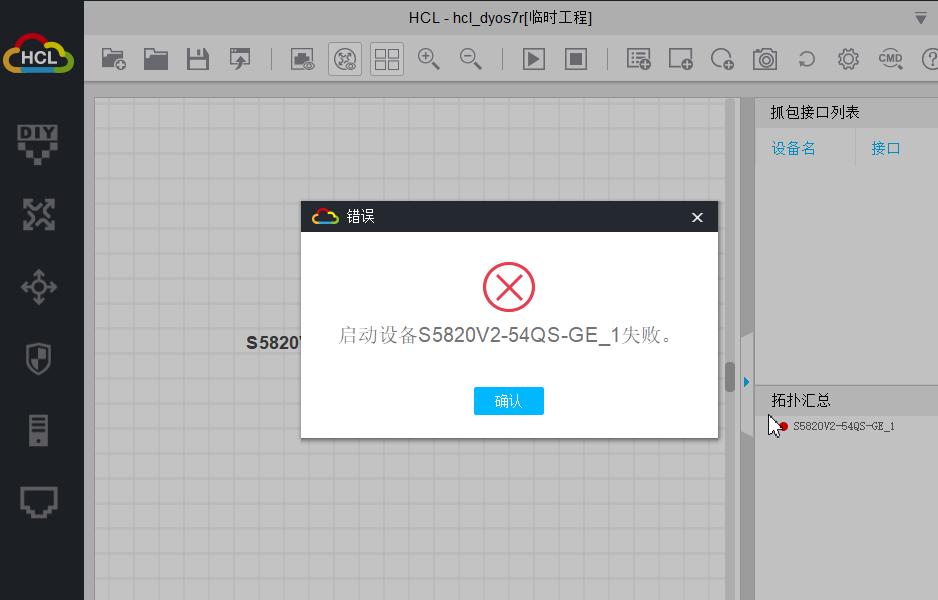Click the add text note icon
Screen dimensions: 938x600
638,59
